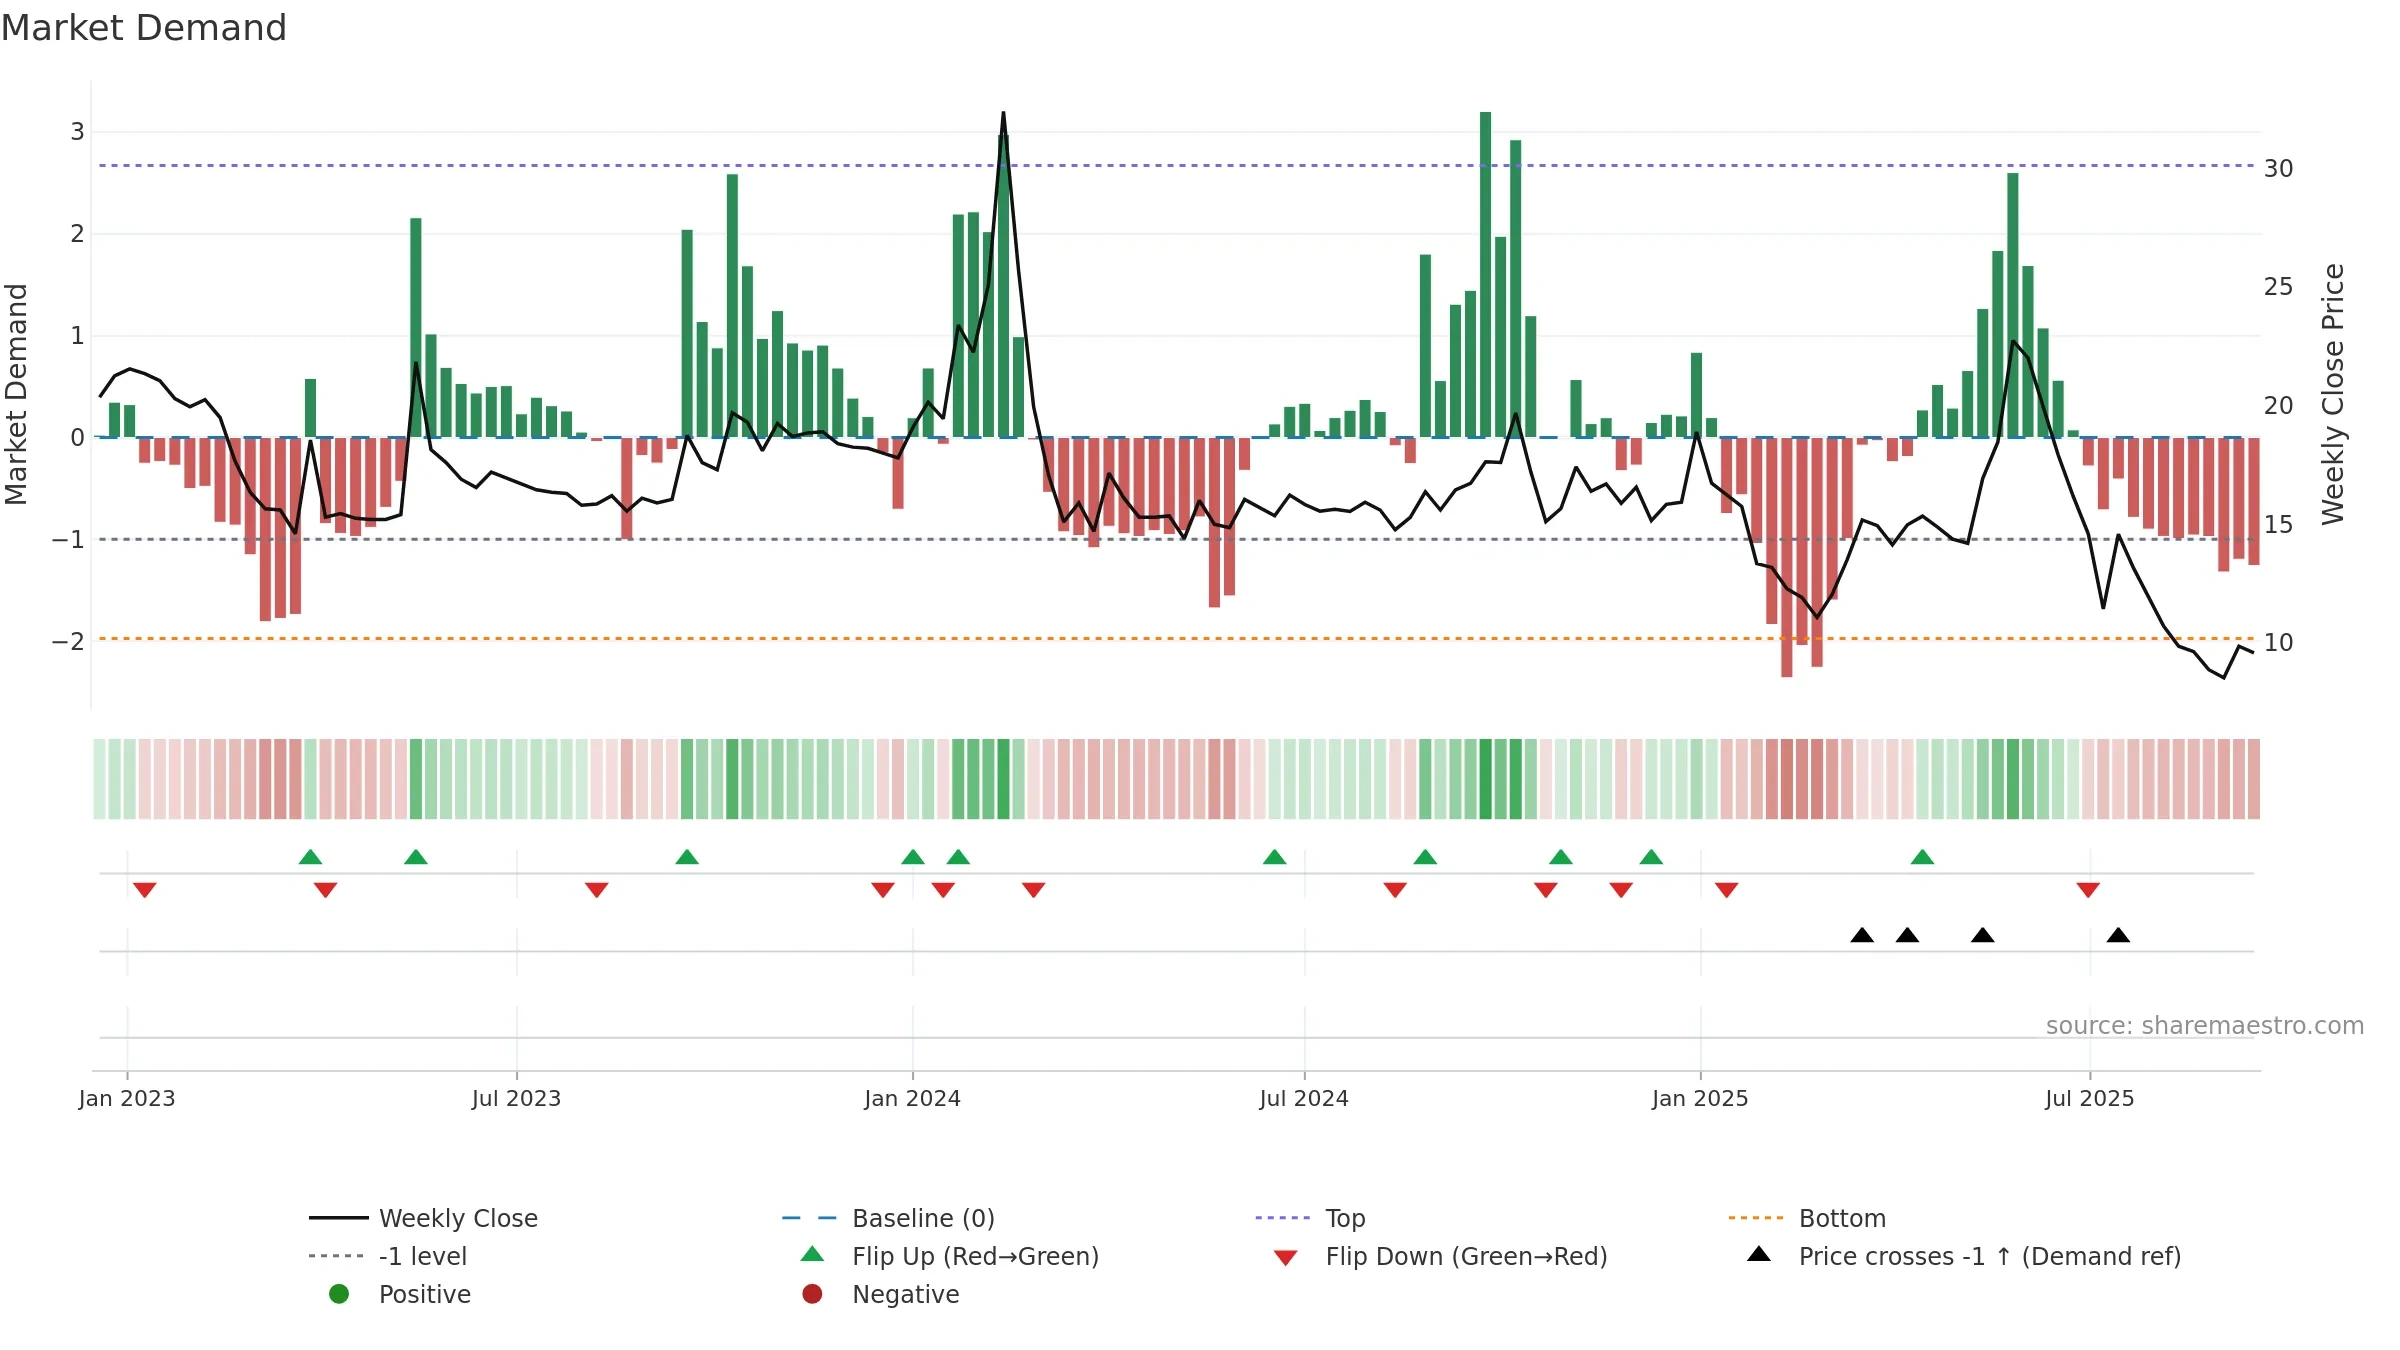Screen dimensions: 2400x1350
Task: Click the lowest red demand bar in early 2025
Action: point(1787,557)
